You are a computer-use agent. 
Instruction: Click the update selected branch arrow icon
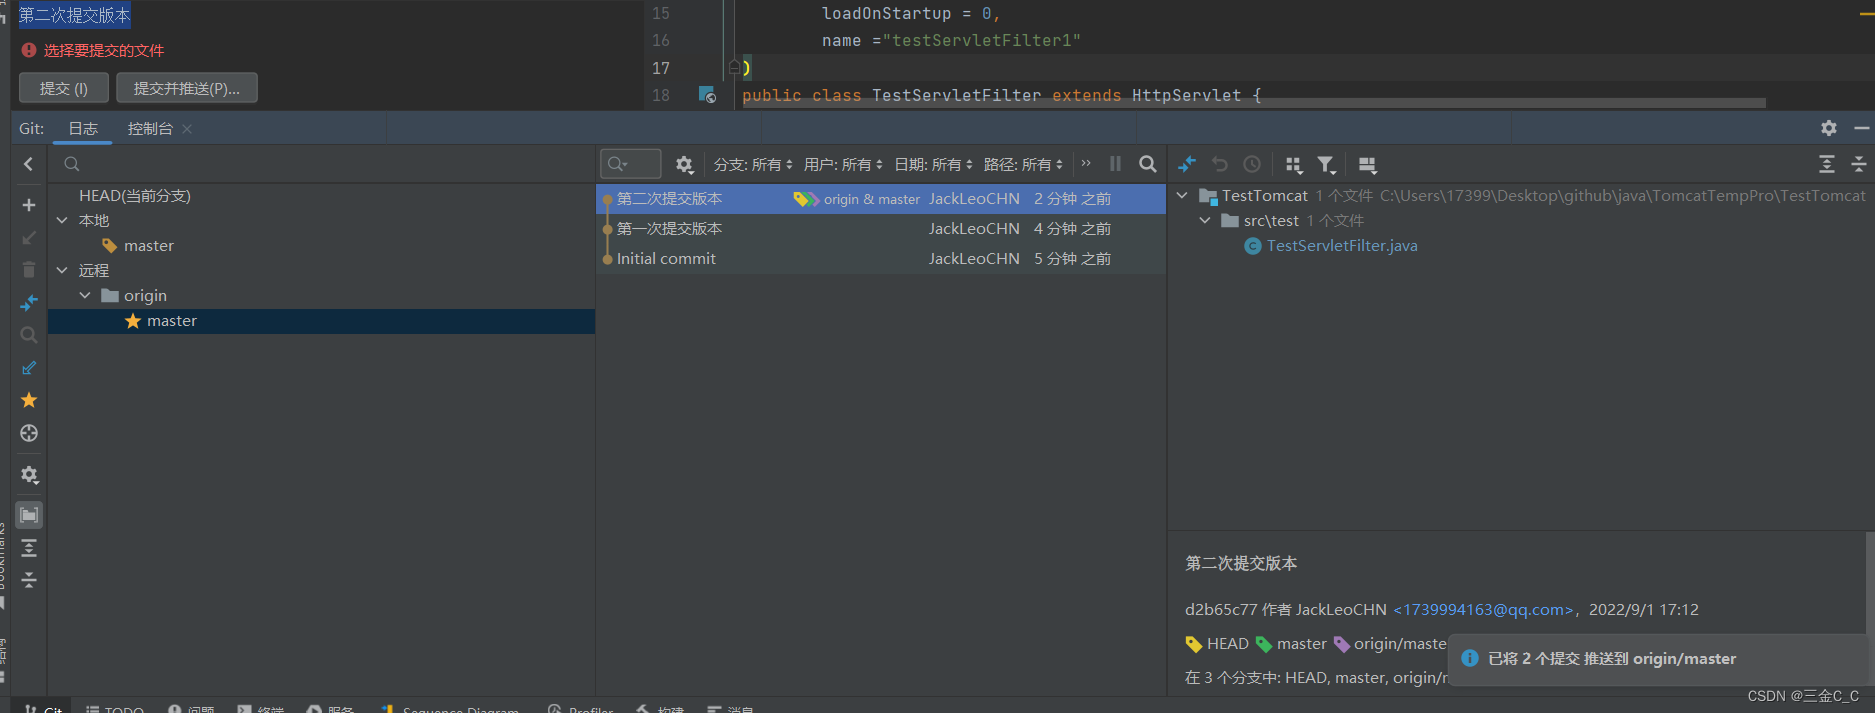[x=29, y=238]
